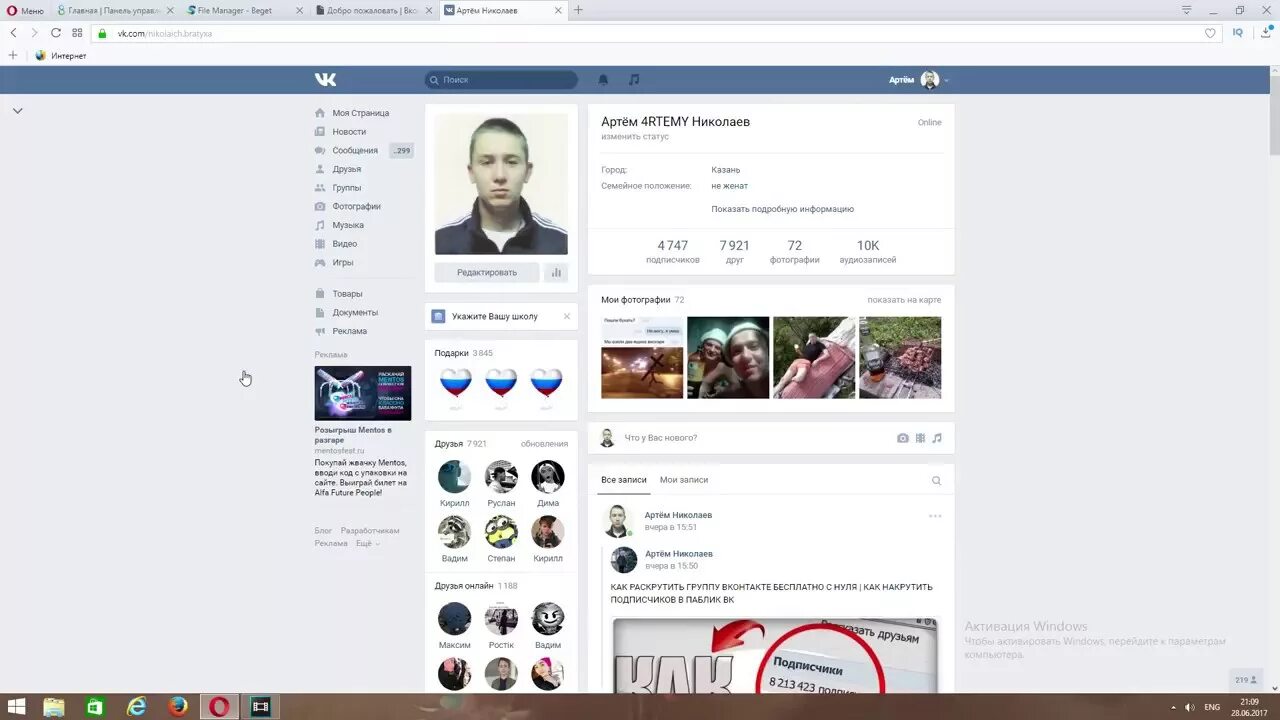Open Opera speed dial grid

click(77, 33)
